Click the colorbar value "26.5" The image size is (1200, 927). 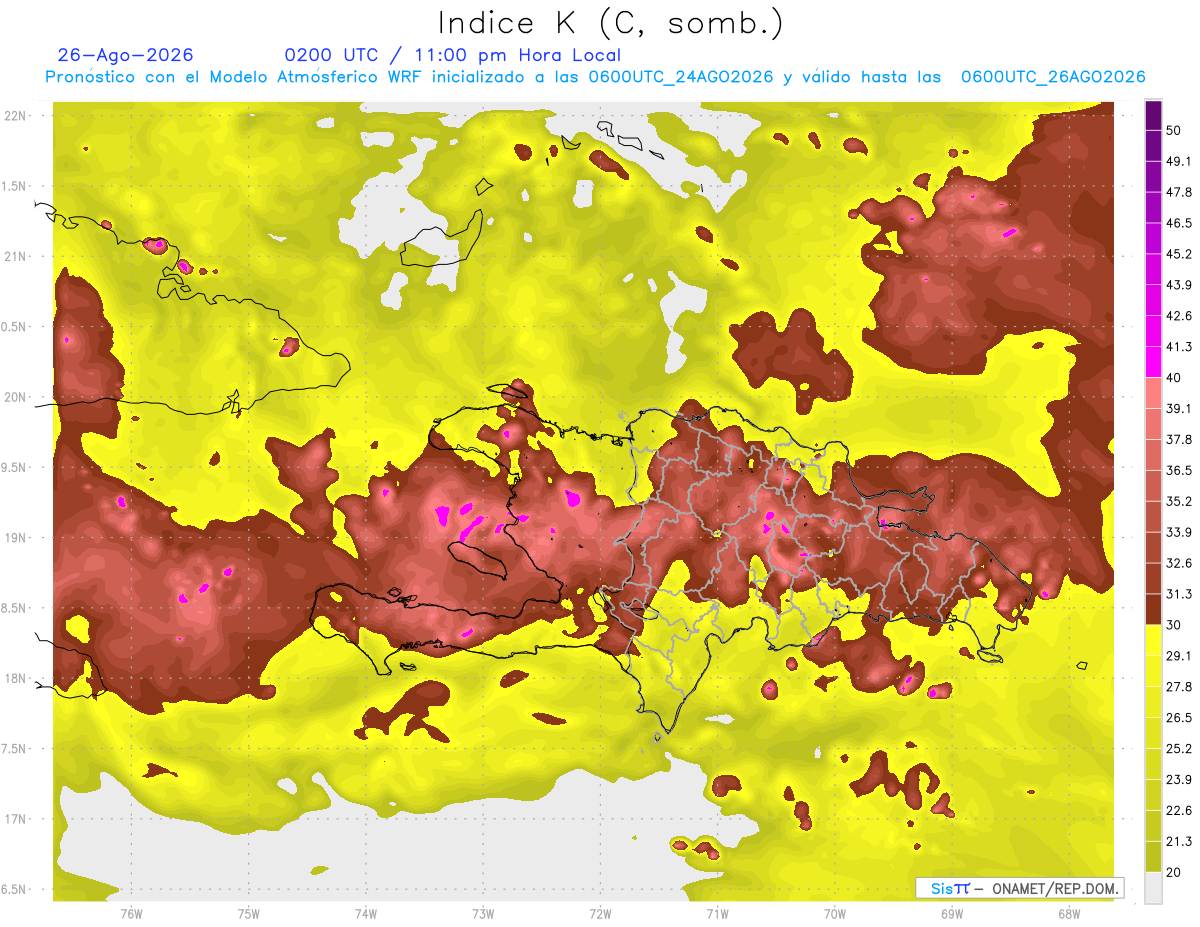pyautogui.click(x=1179, y=718)
